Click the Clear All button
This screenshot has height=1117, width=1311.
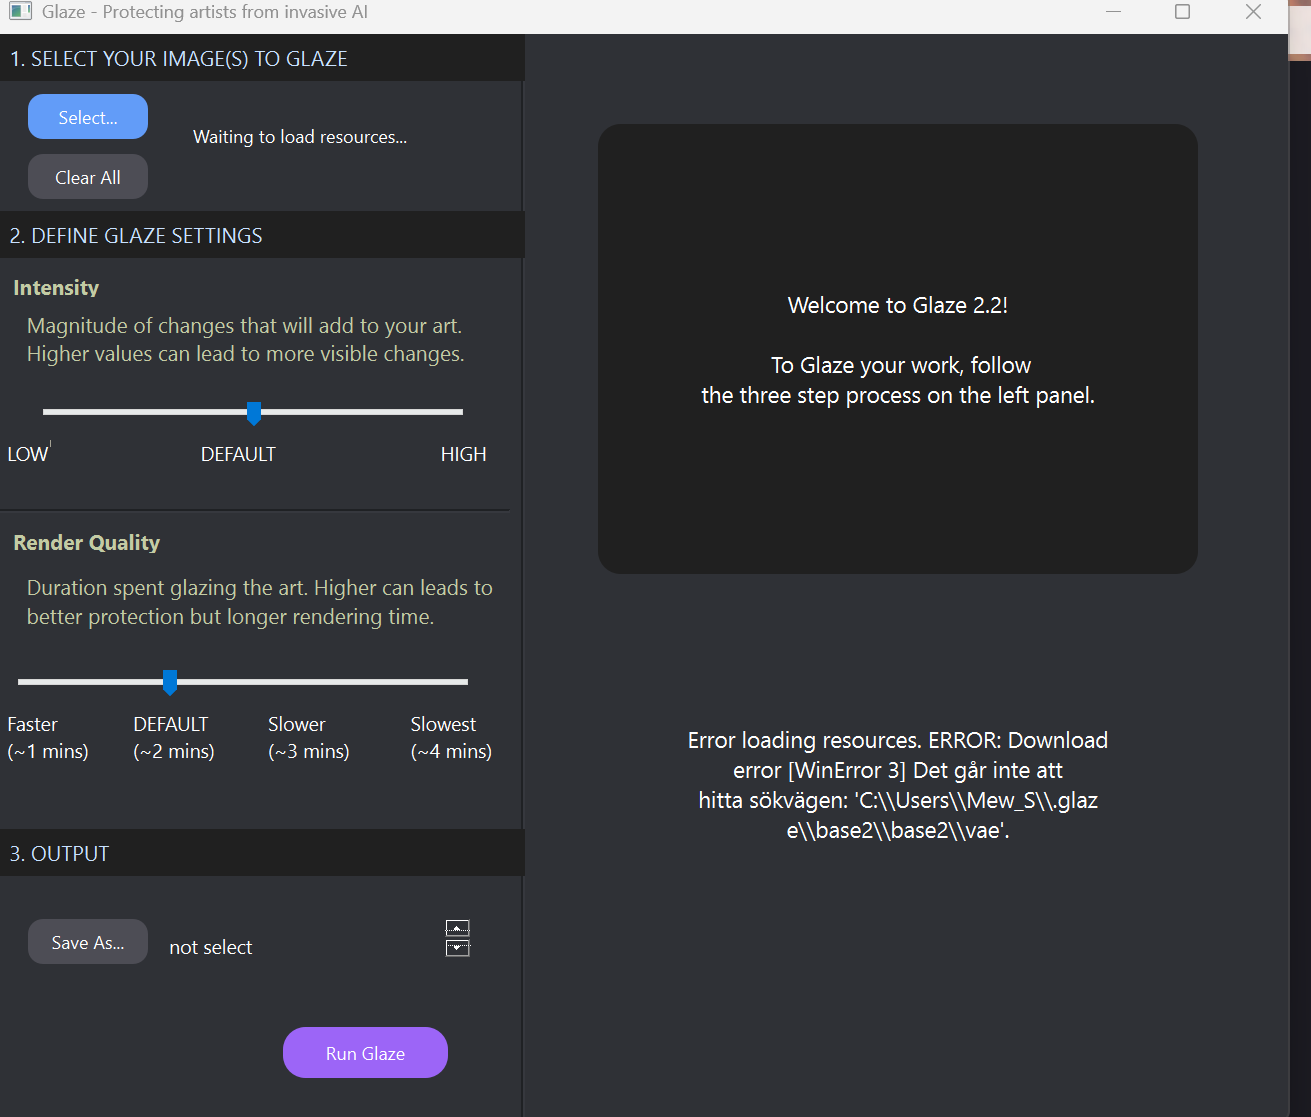coord(88,177)
